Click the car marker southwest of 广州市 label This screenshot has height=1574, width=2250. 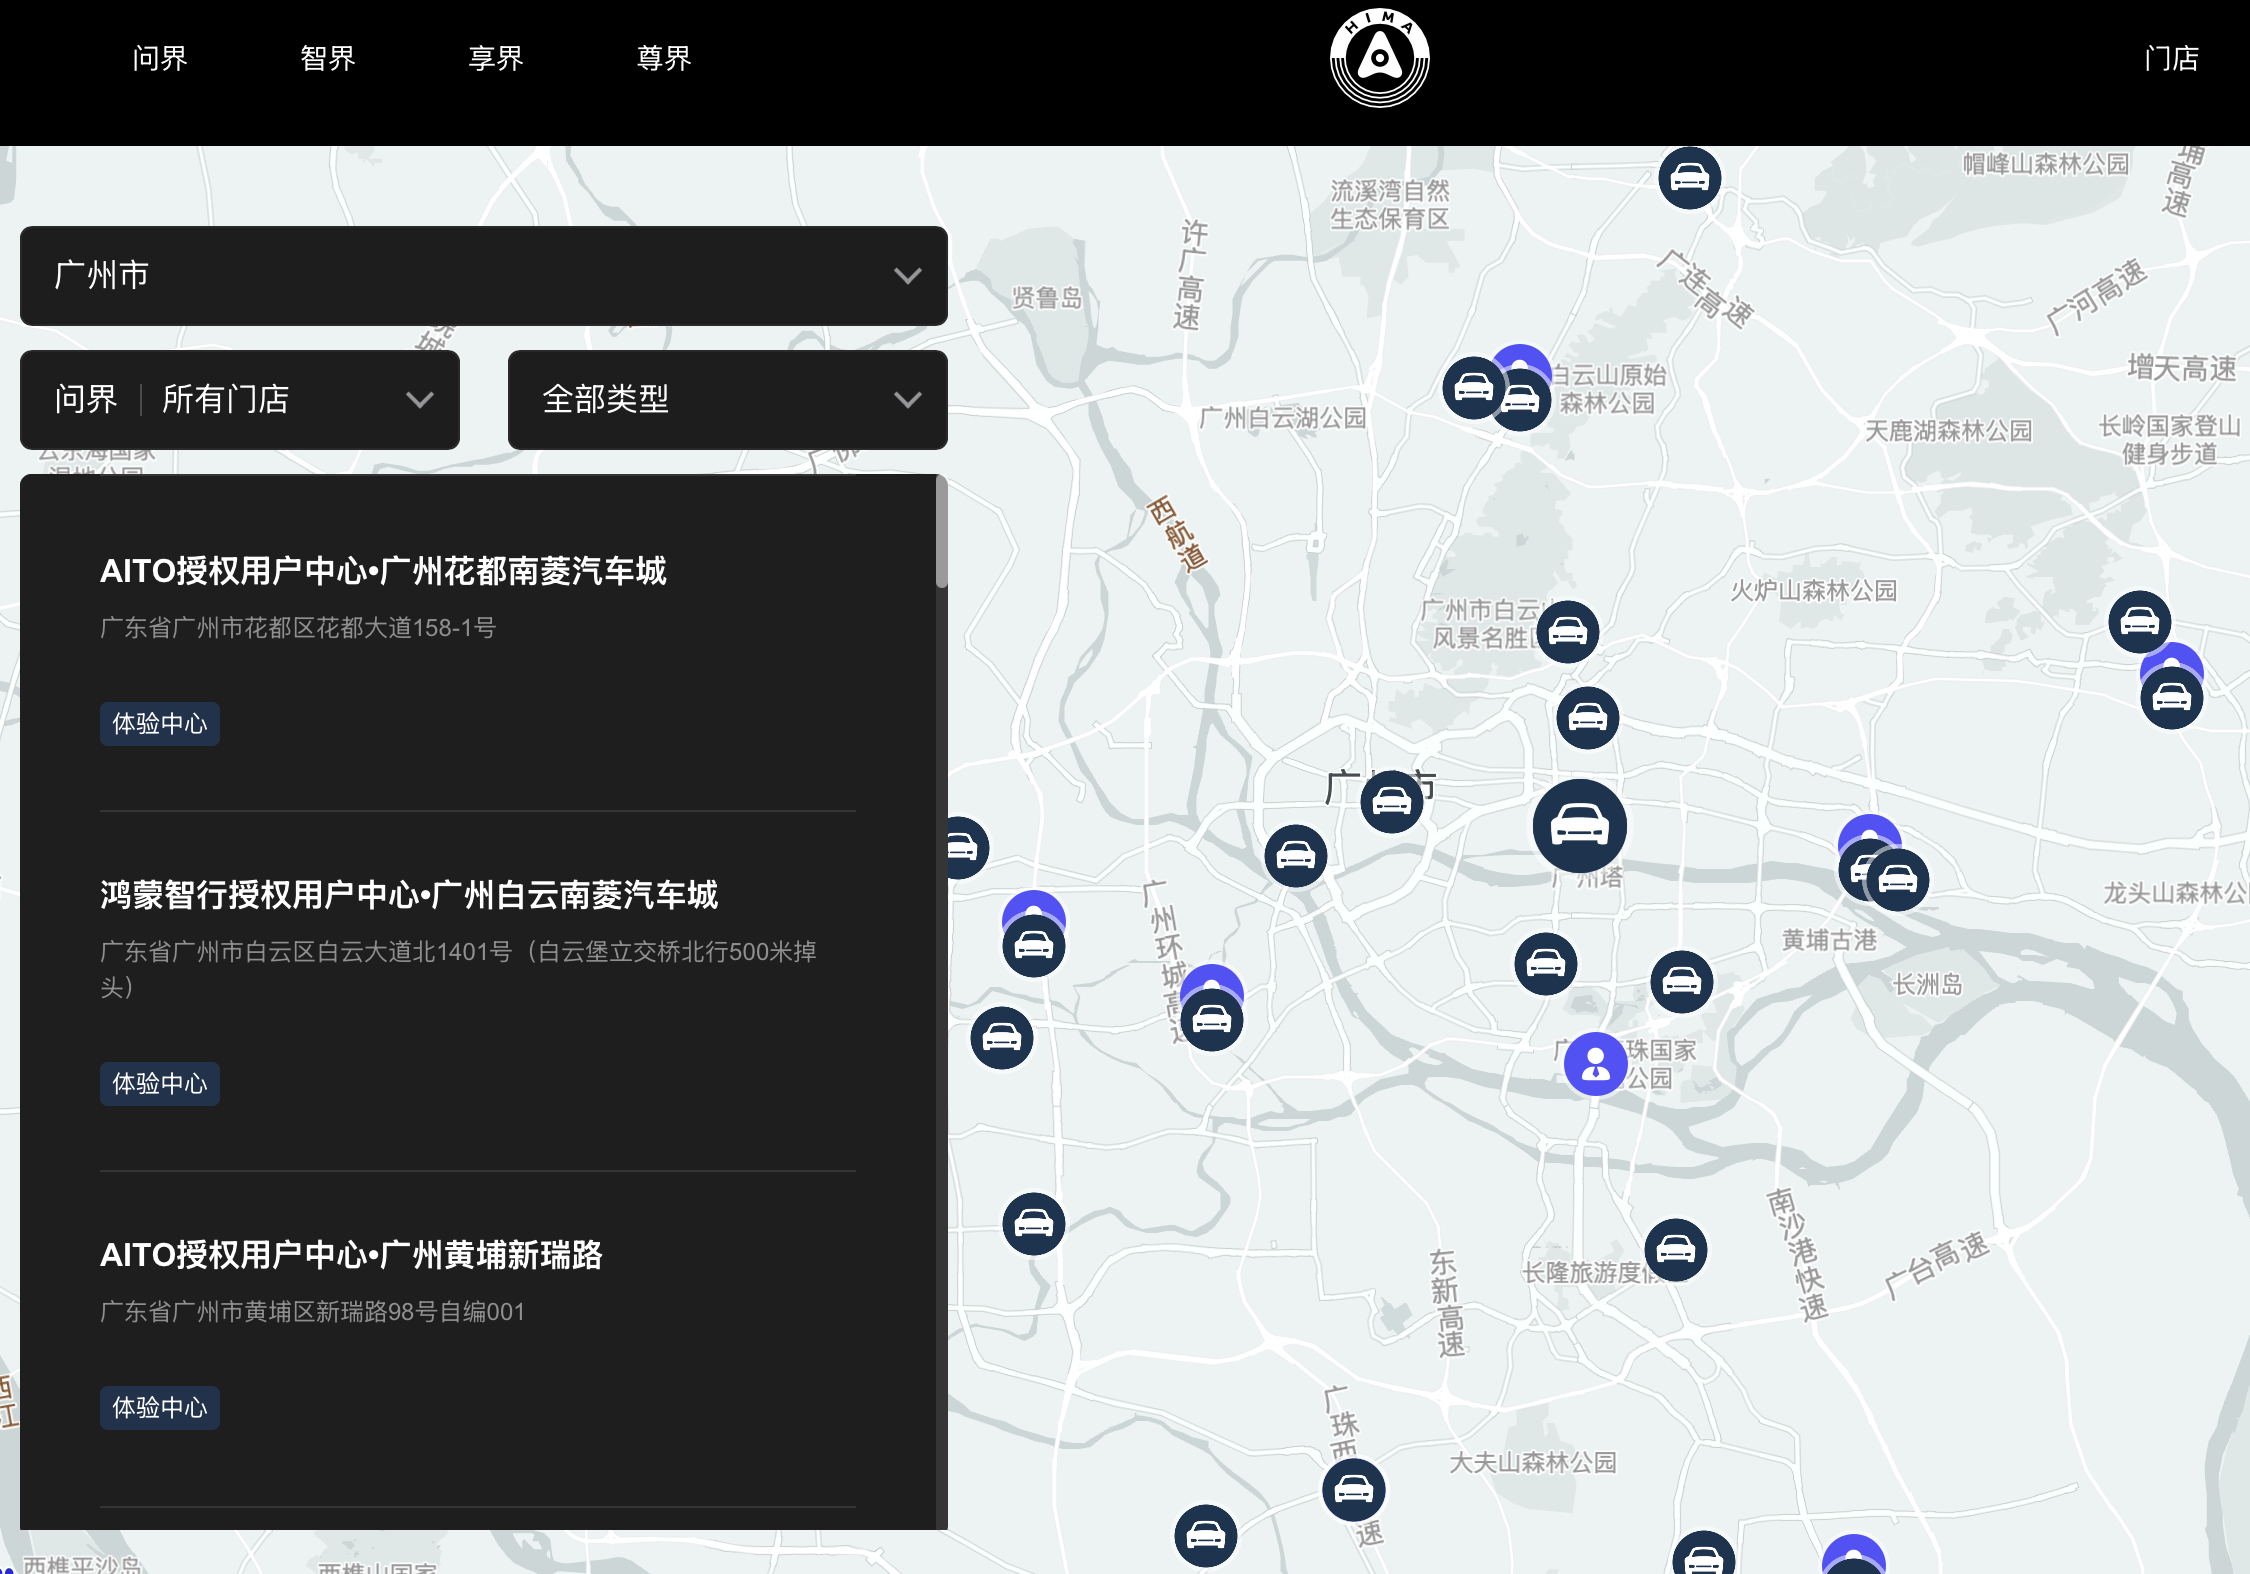click(x=1296, y=856)
